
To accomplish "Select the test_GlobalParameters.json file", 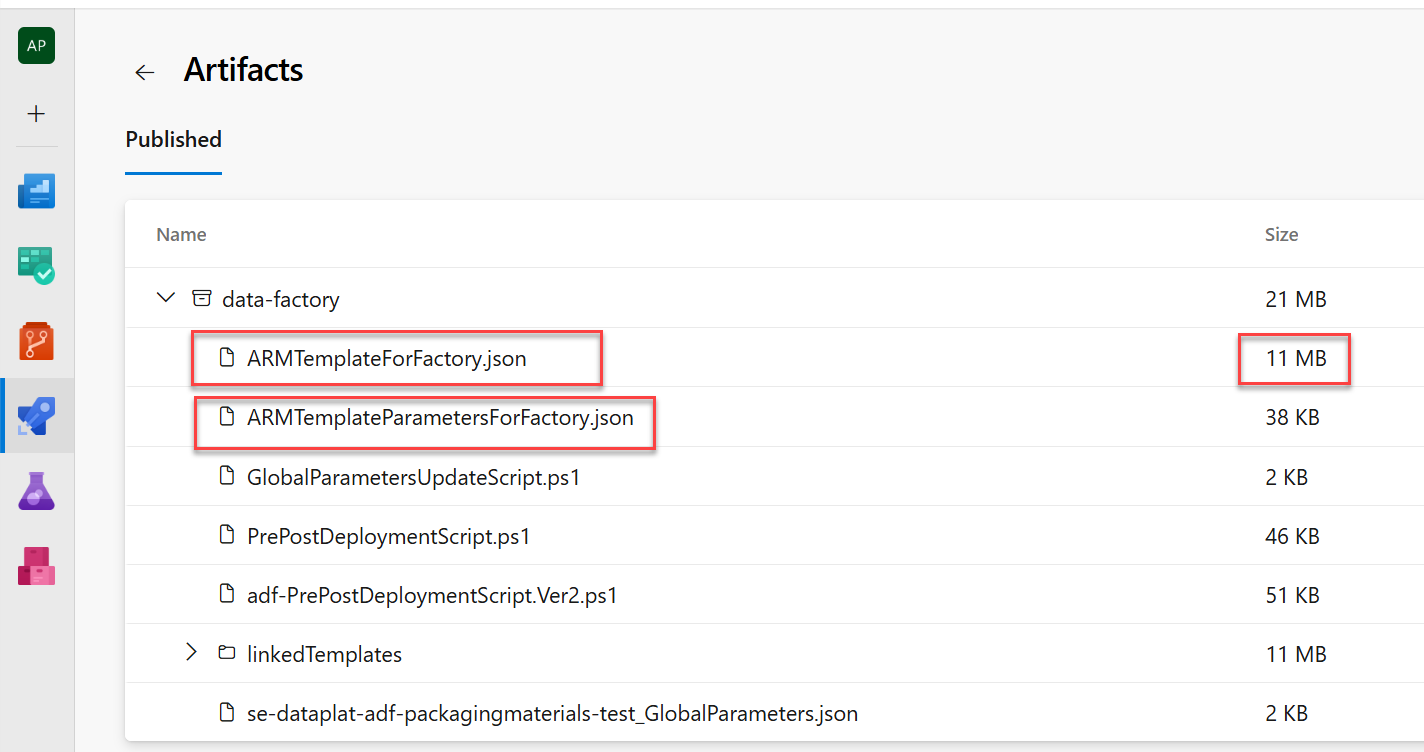I will click(x=552, y=714).
